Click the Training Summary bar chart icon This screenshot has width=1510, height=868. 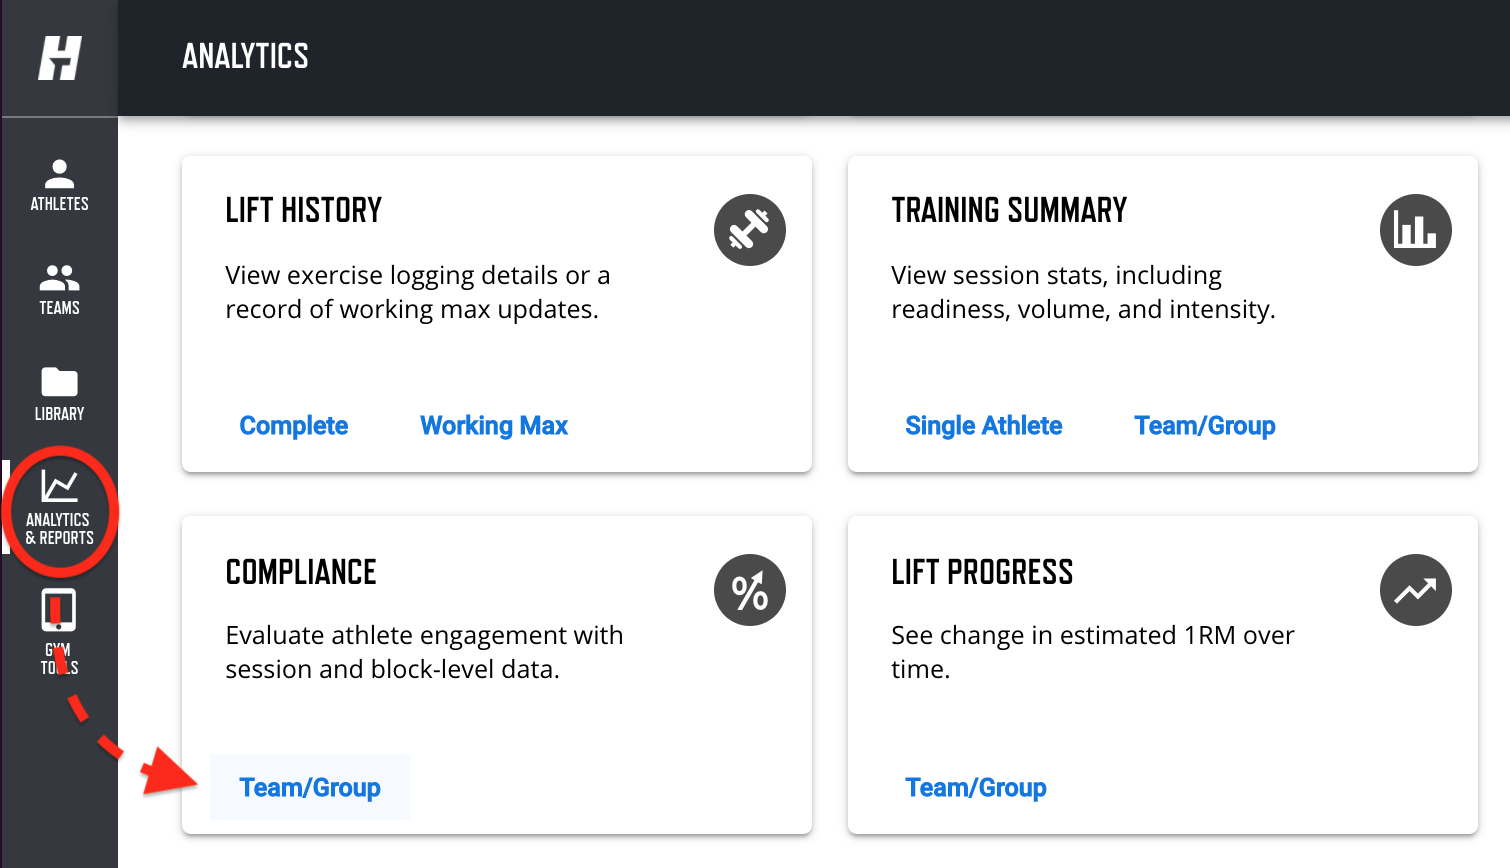(1416, 230)
